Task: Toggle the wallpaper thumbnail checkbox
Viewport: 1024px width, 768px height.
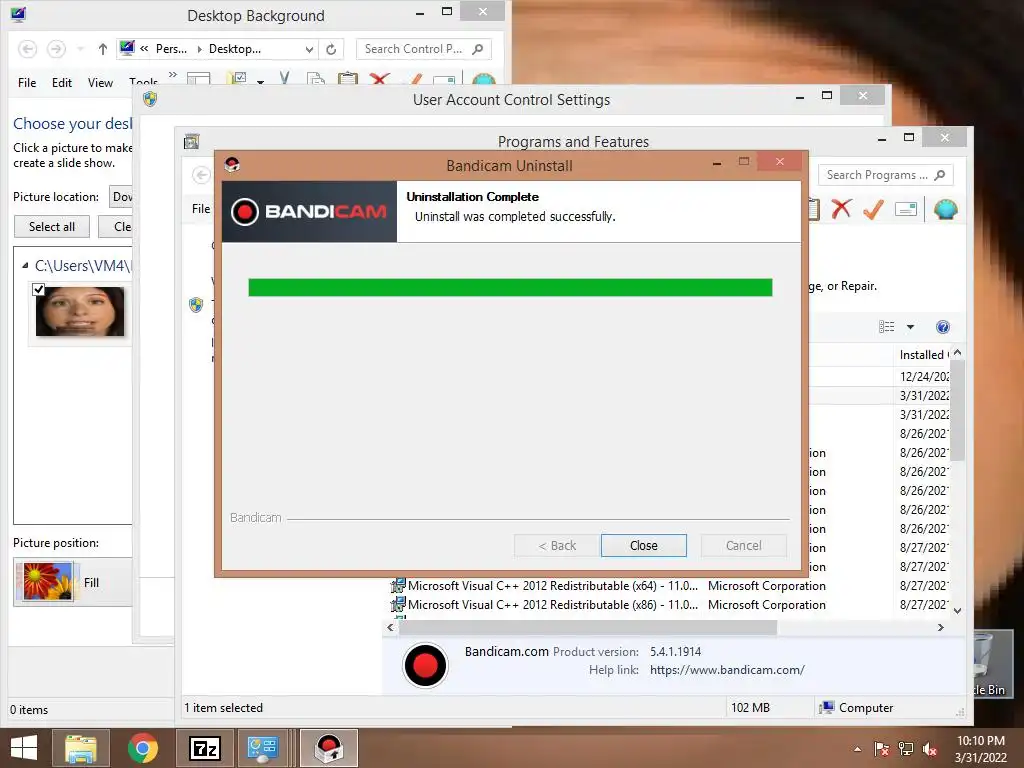Action: point(39,289)
